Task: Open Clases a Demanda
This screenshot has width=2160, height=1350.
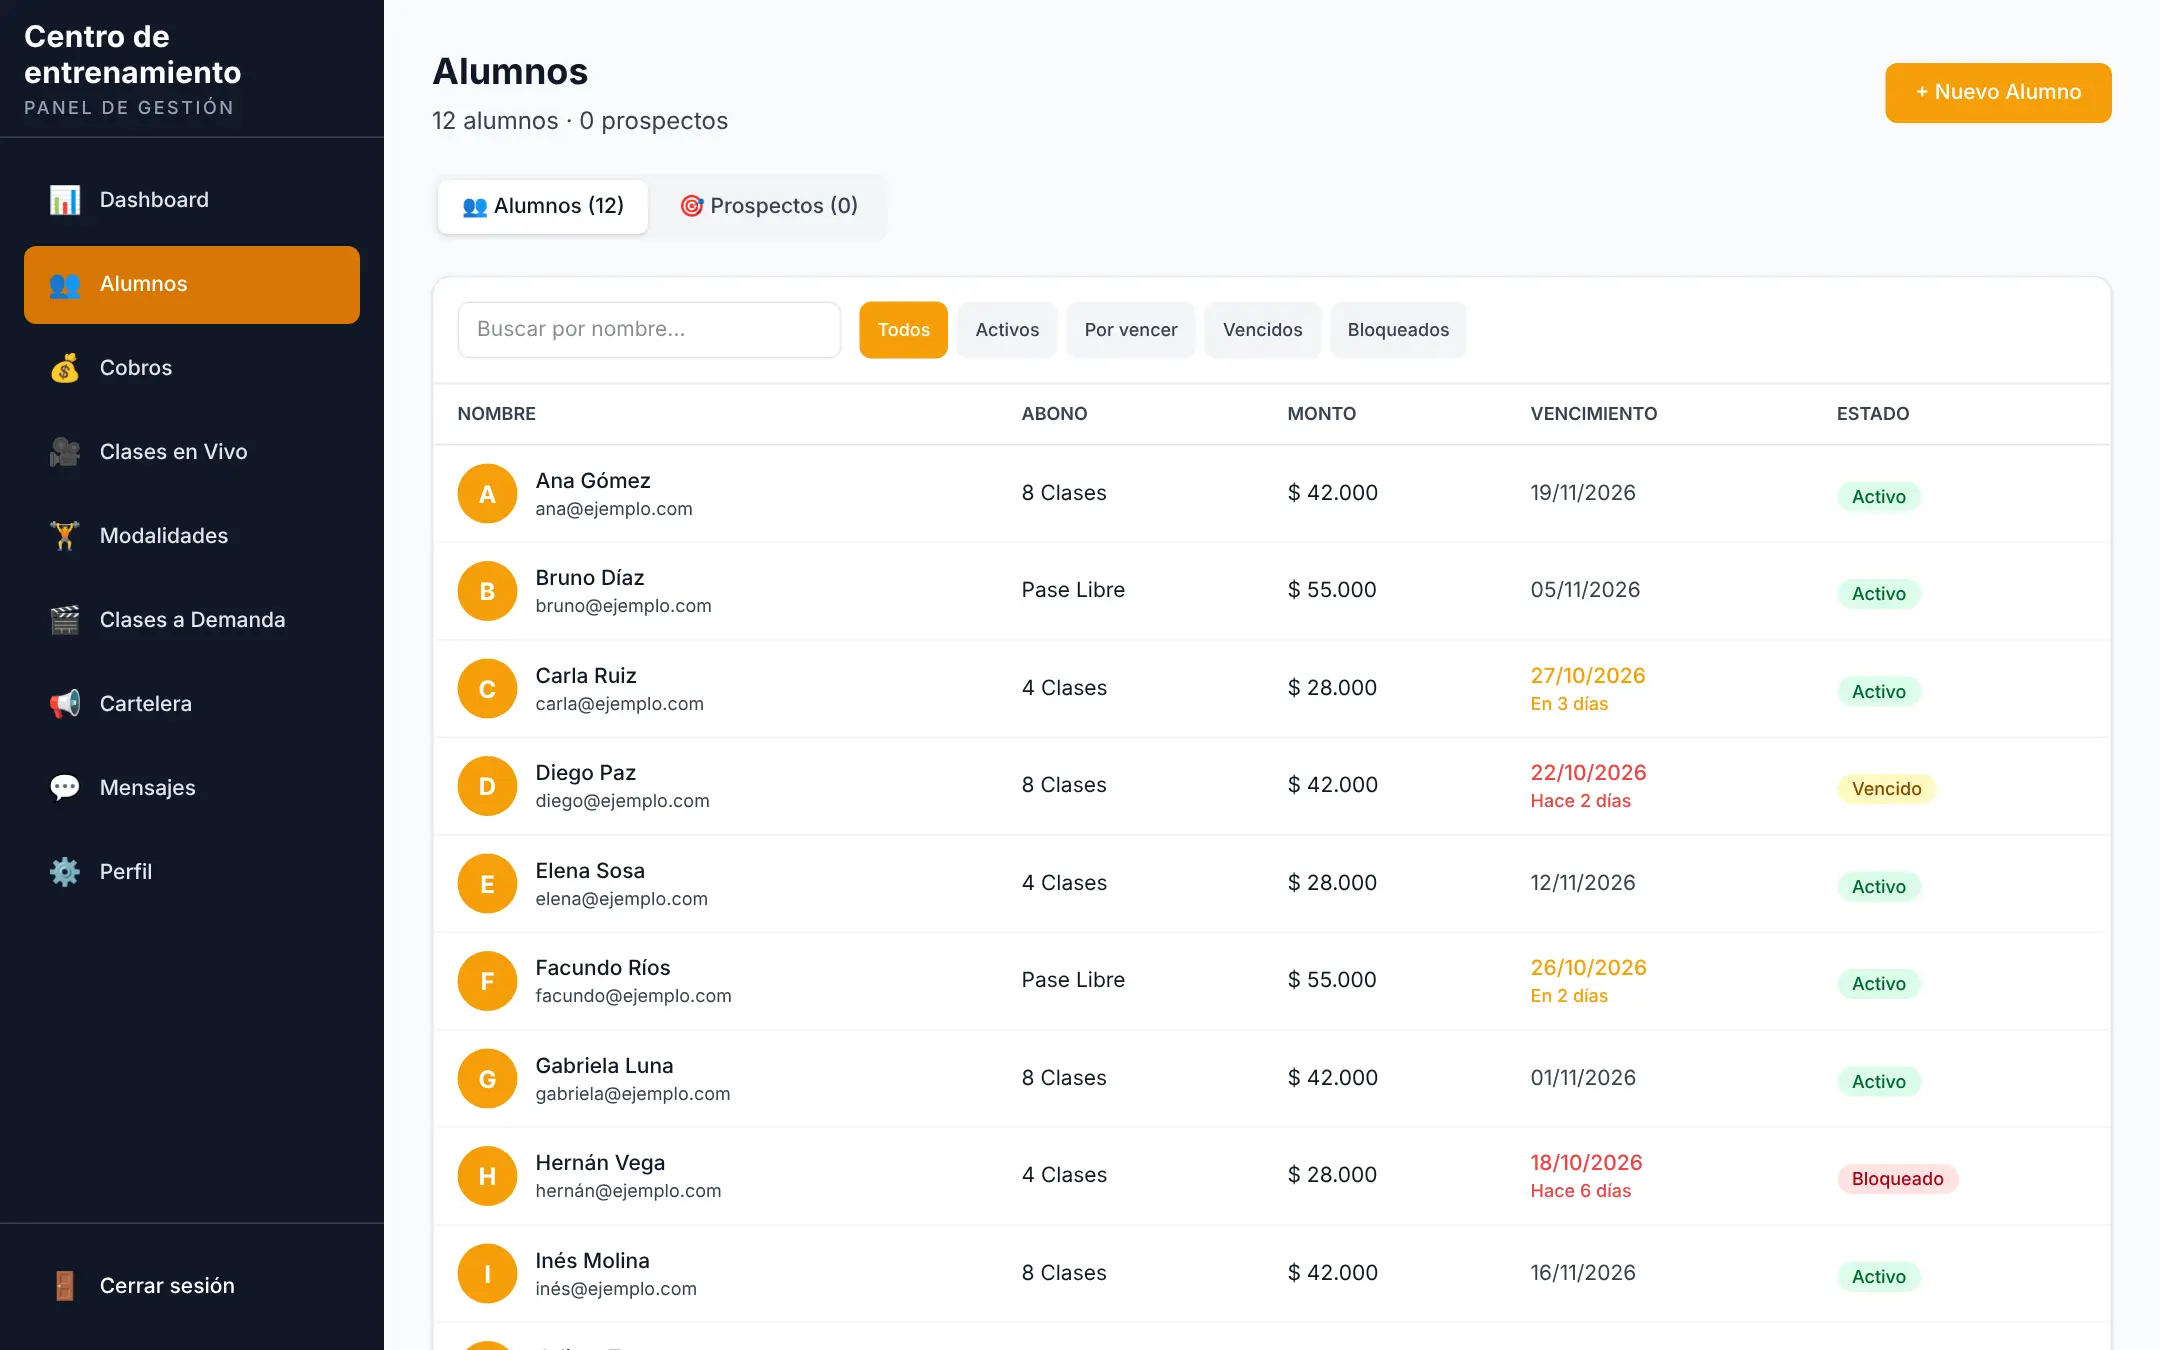Action: (192, 620)
